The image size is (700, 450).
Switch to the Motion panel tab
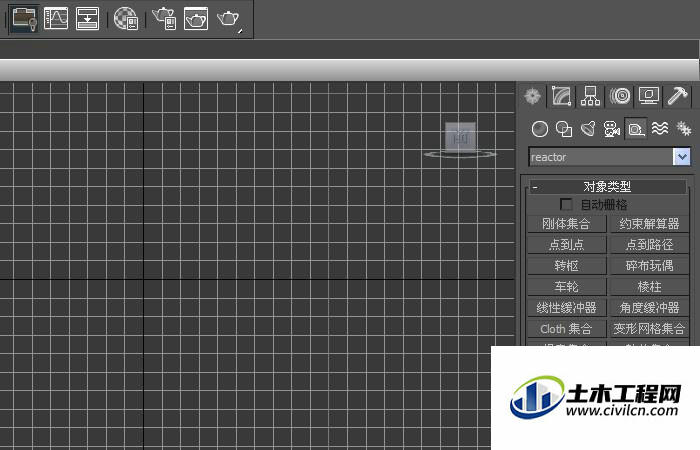point(620,96)
